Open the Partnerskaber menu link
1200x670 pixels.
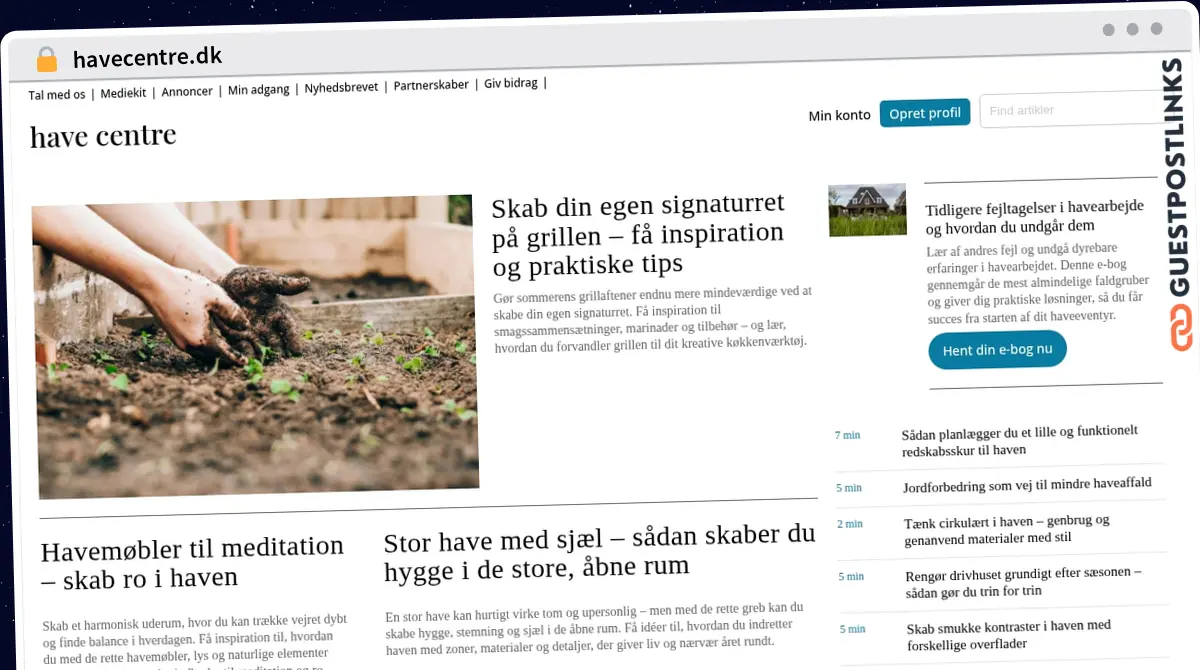(431, 85)
